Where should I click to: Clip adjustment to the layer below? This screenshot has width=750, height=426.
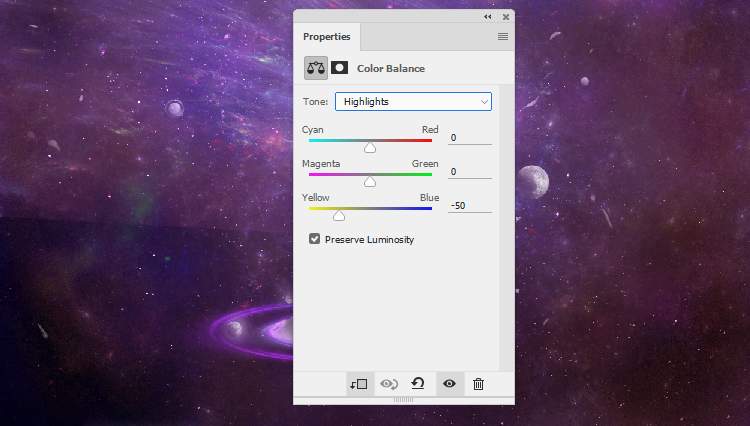[x=359, y=384]
